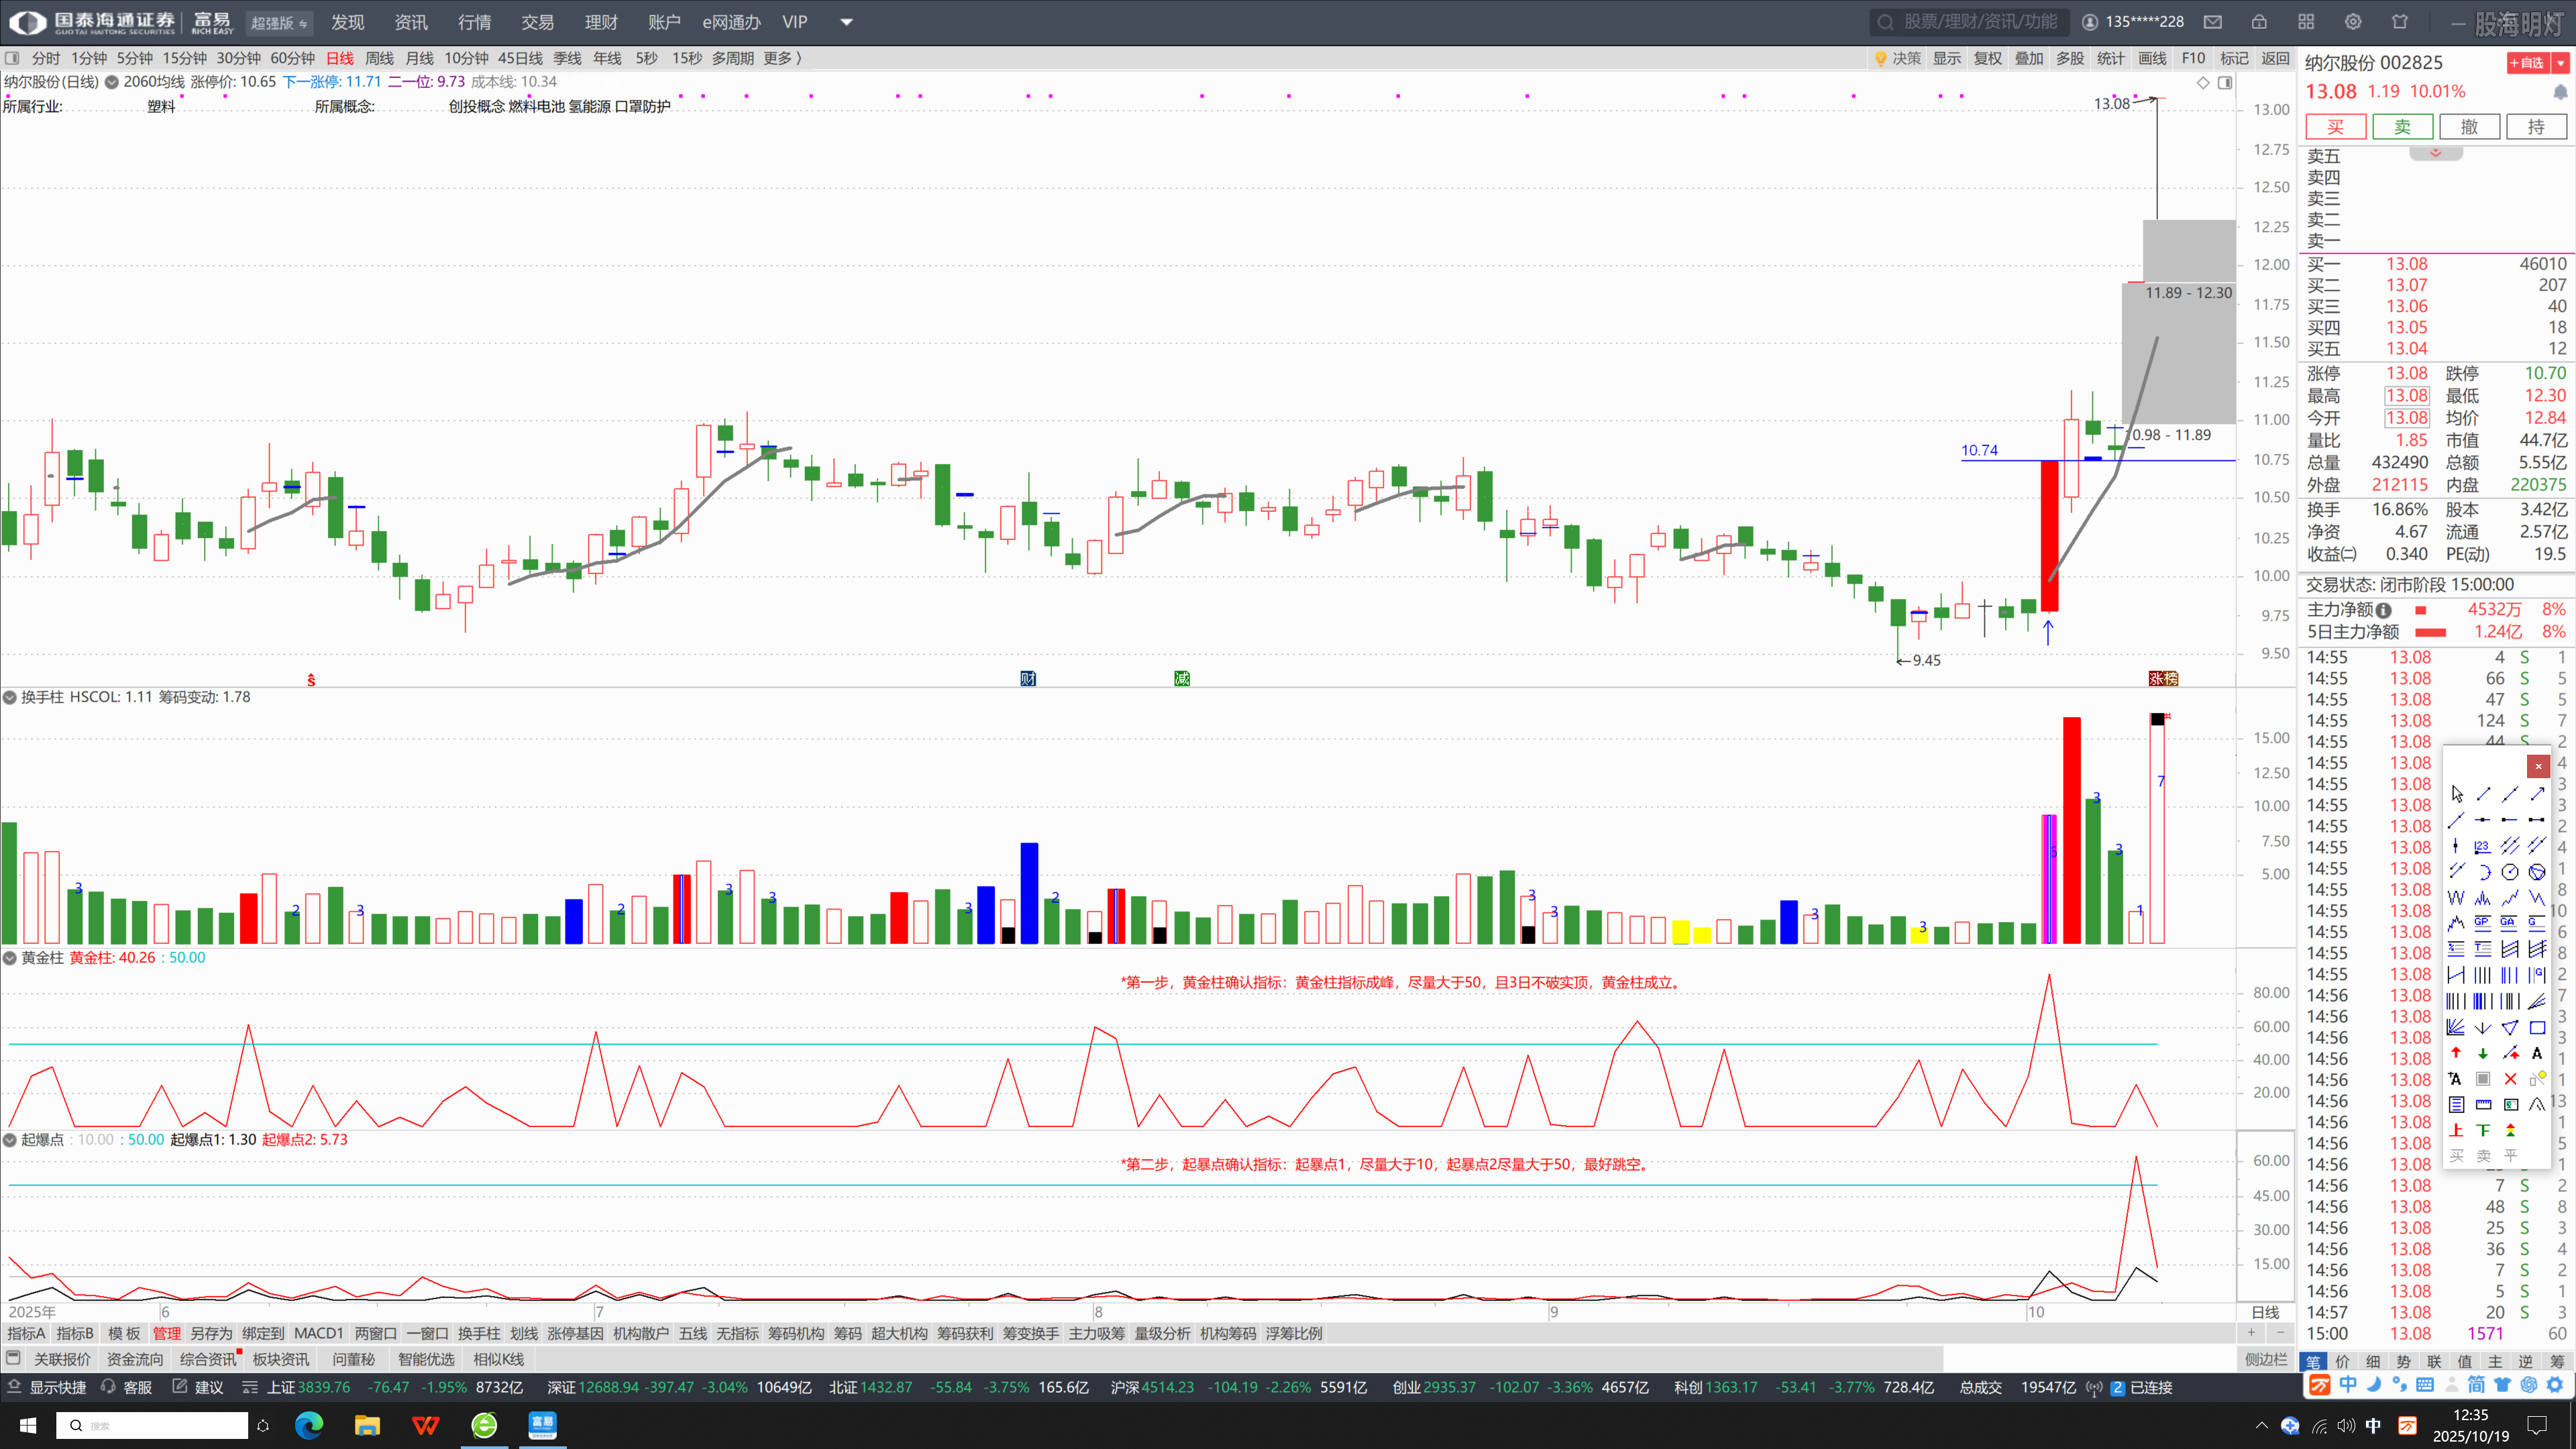Open the mail envelope icon
The image size is (2576, 1449).
tap(2213, 22)
